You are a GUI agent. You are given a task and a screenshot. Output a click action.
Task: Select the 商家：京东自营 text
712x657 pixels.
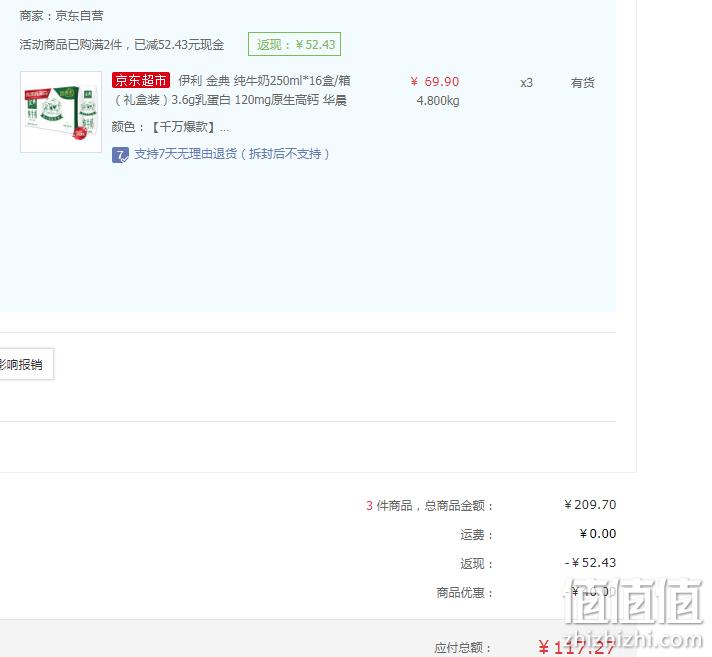pos(61,16)
